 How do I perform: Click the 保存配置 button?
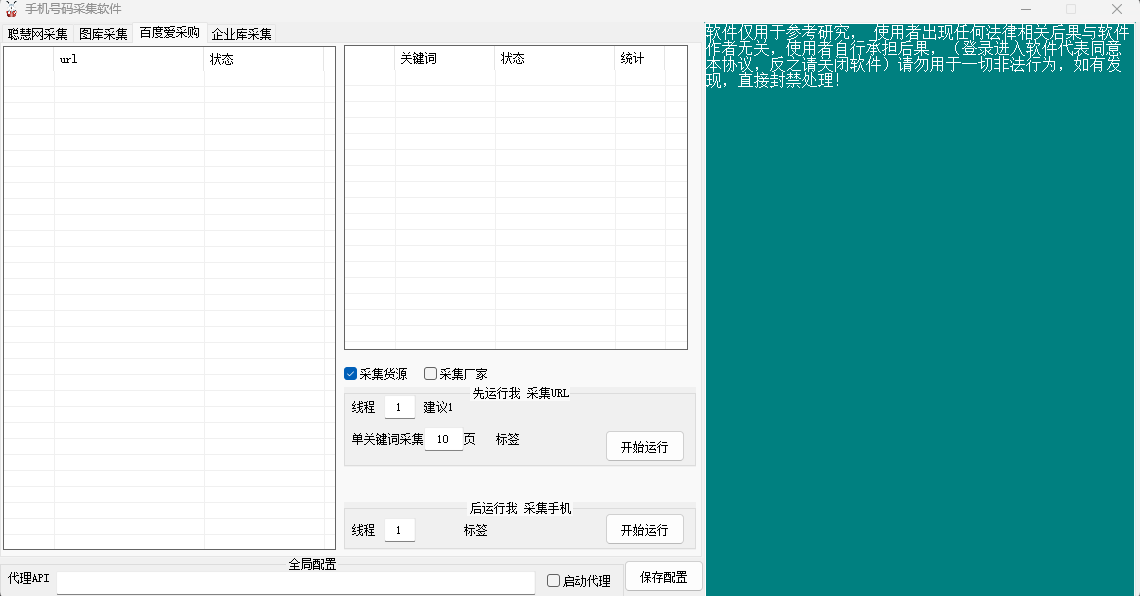click(x=663, y=577)
